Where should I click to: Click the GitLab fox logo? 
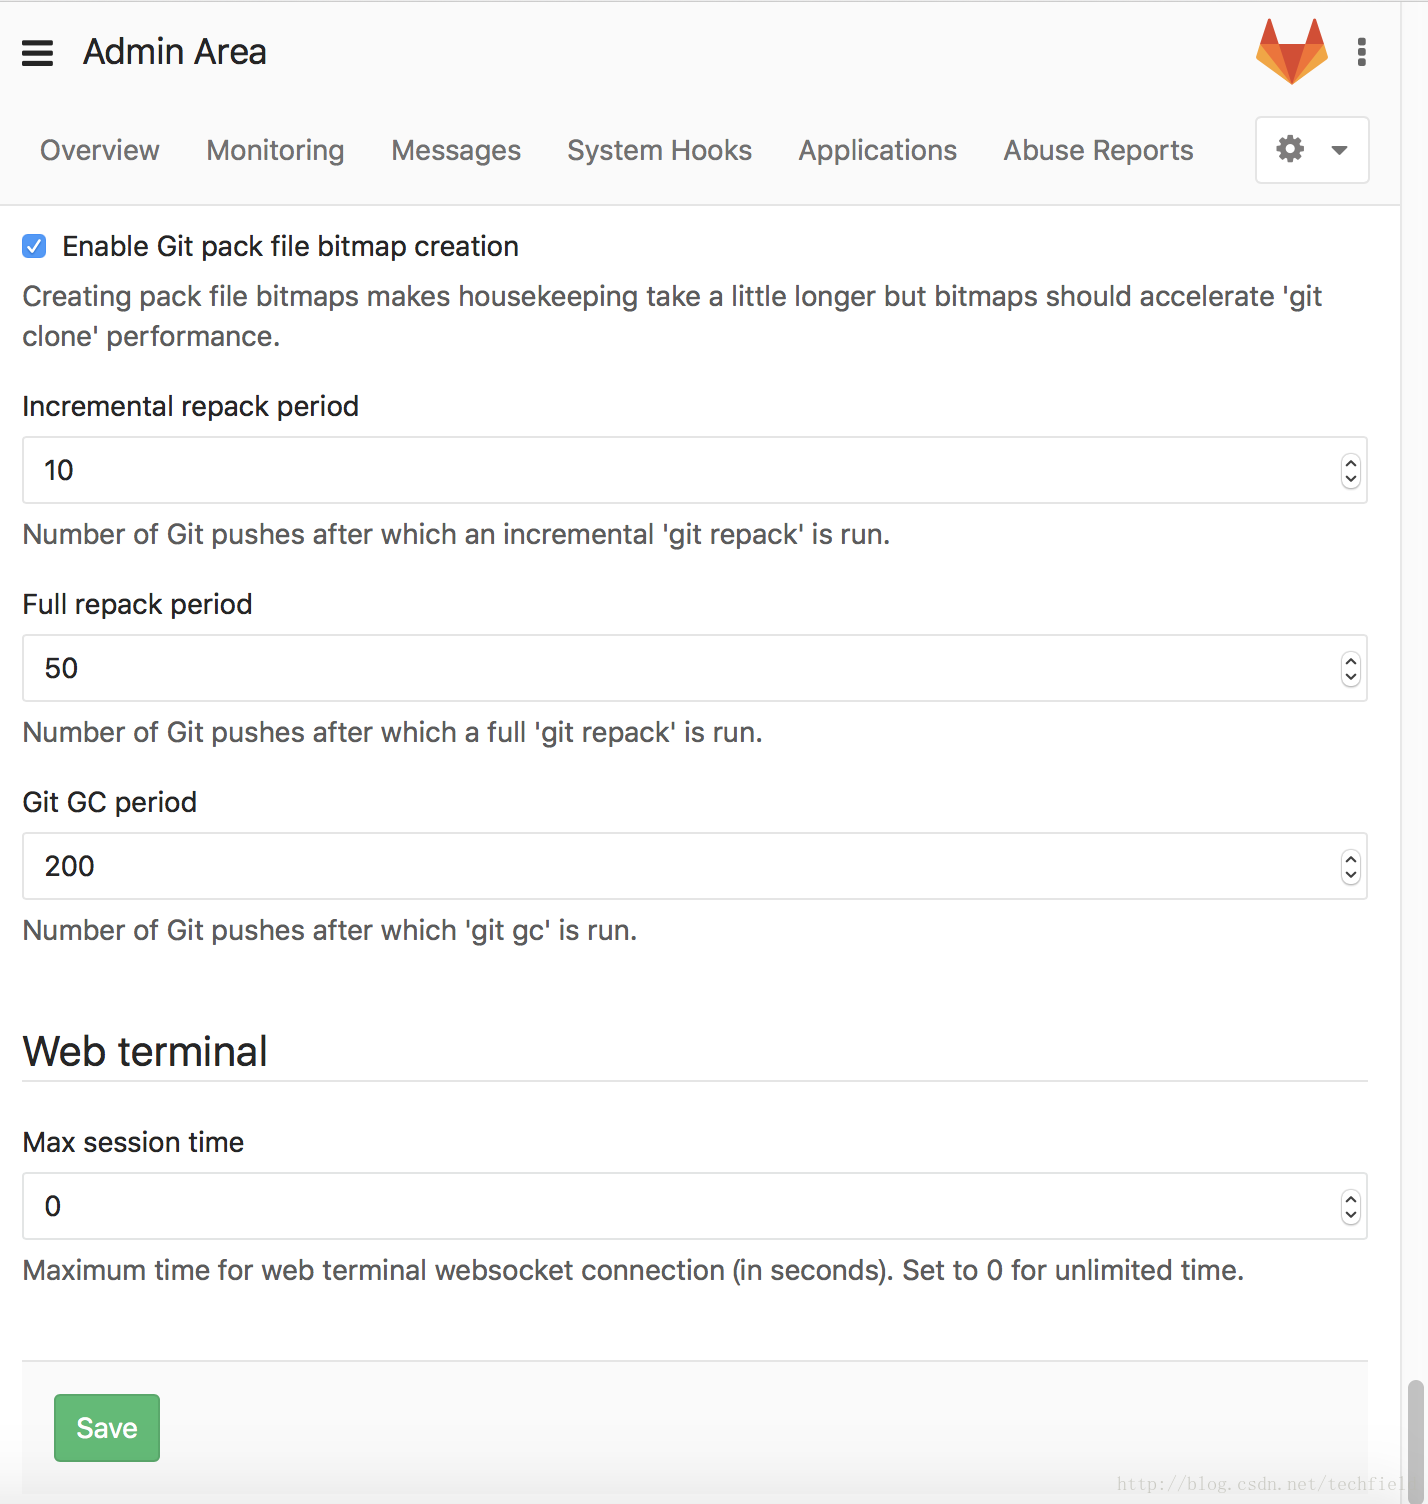pyautogui.click(x=1292, y=51)
